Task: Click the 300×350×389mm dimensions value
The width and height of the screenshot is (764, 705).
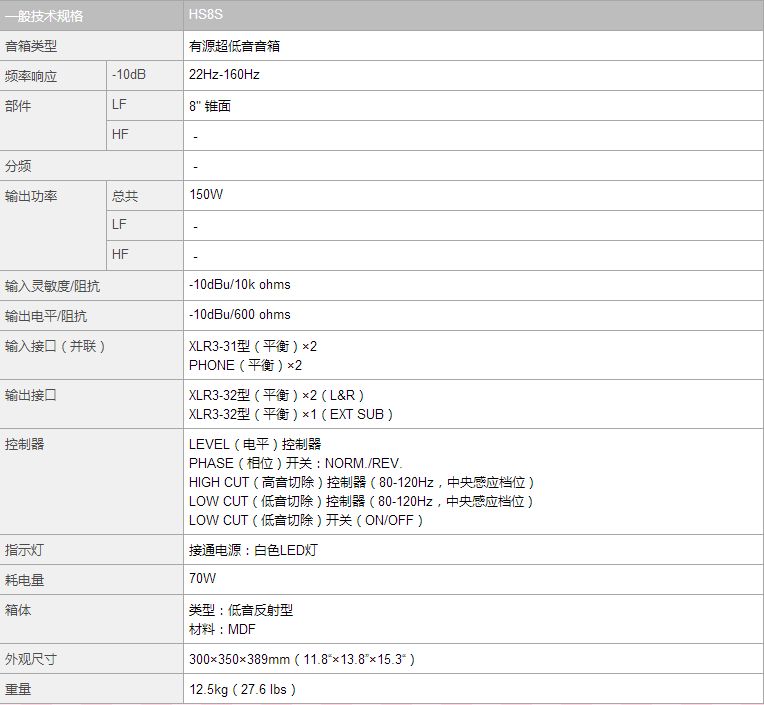Action: [x=302, y=659]
